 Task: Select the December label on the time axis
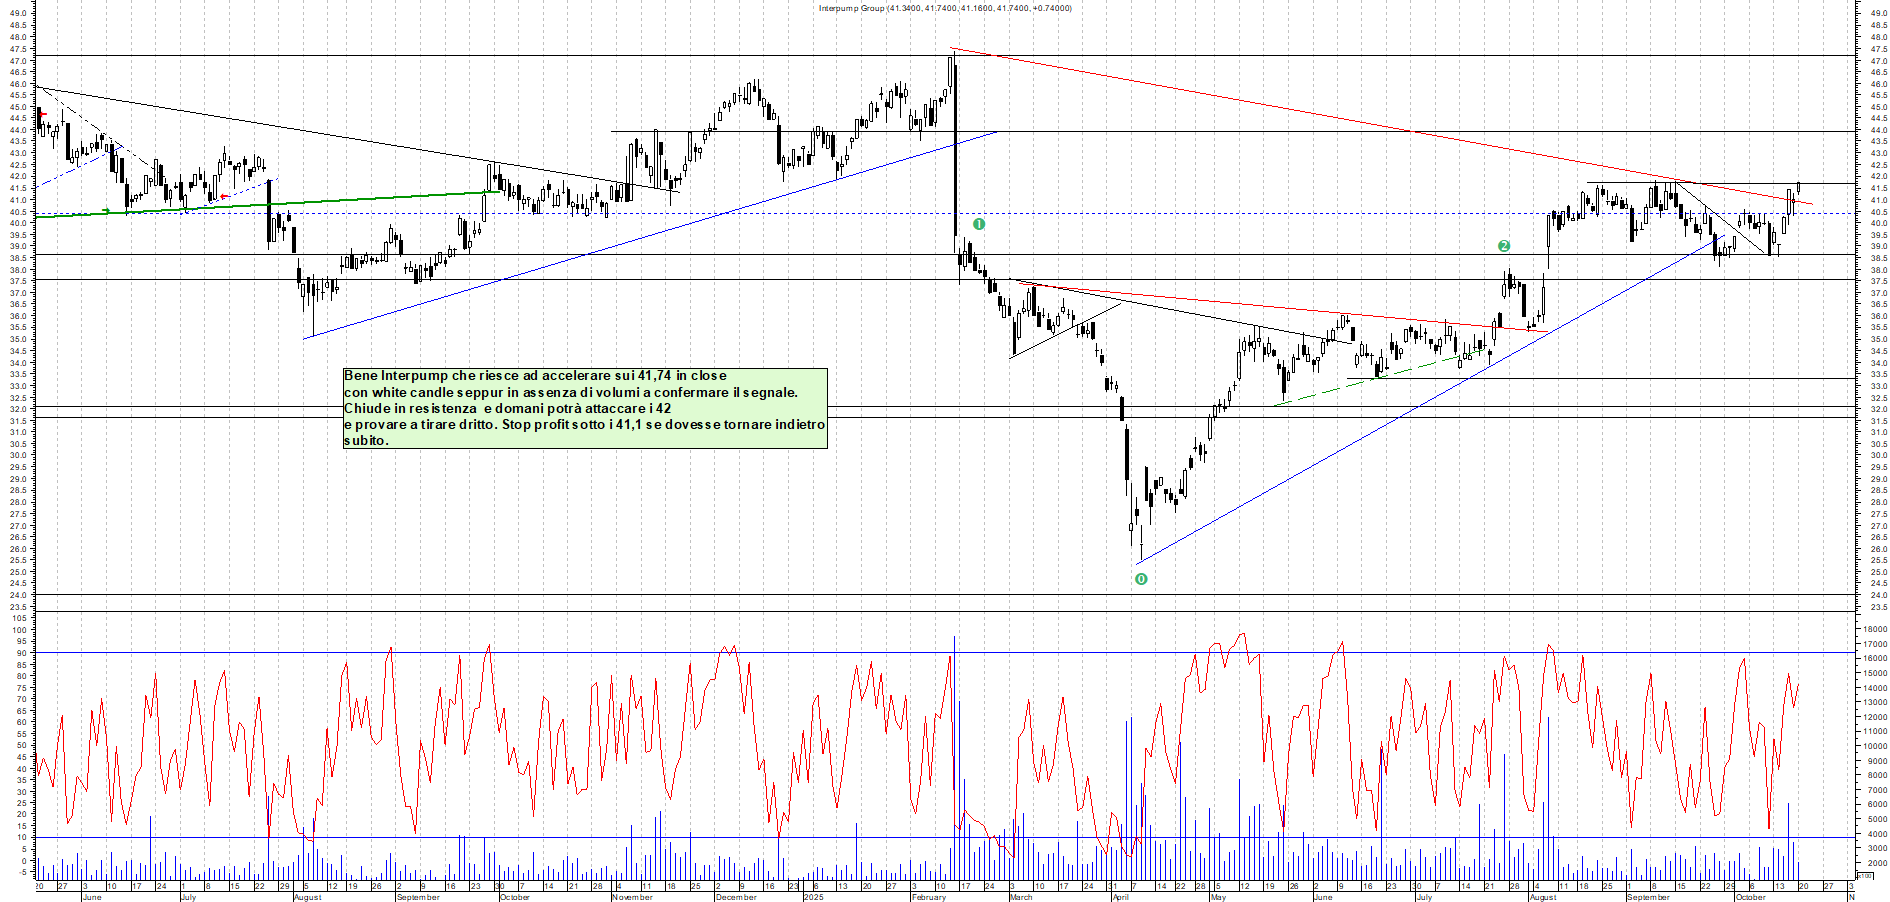(x=736, y=897)
